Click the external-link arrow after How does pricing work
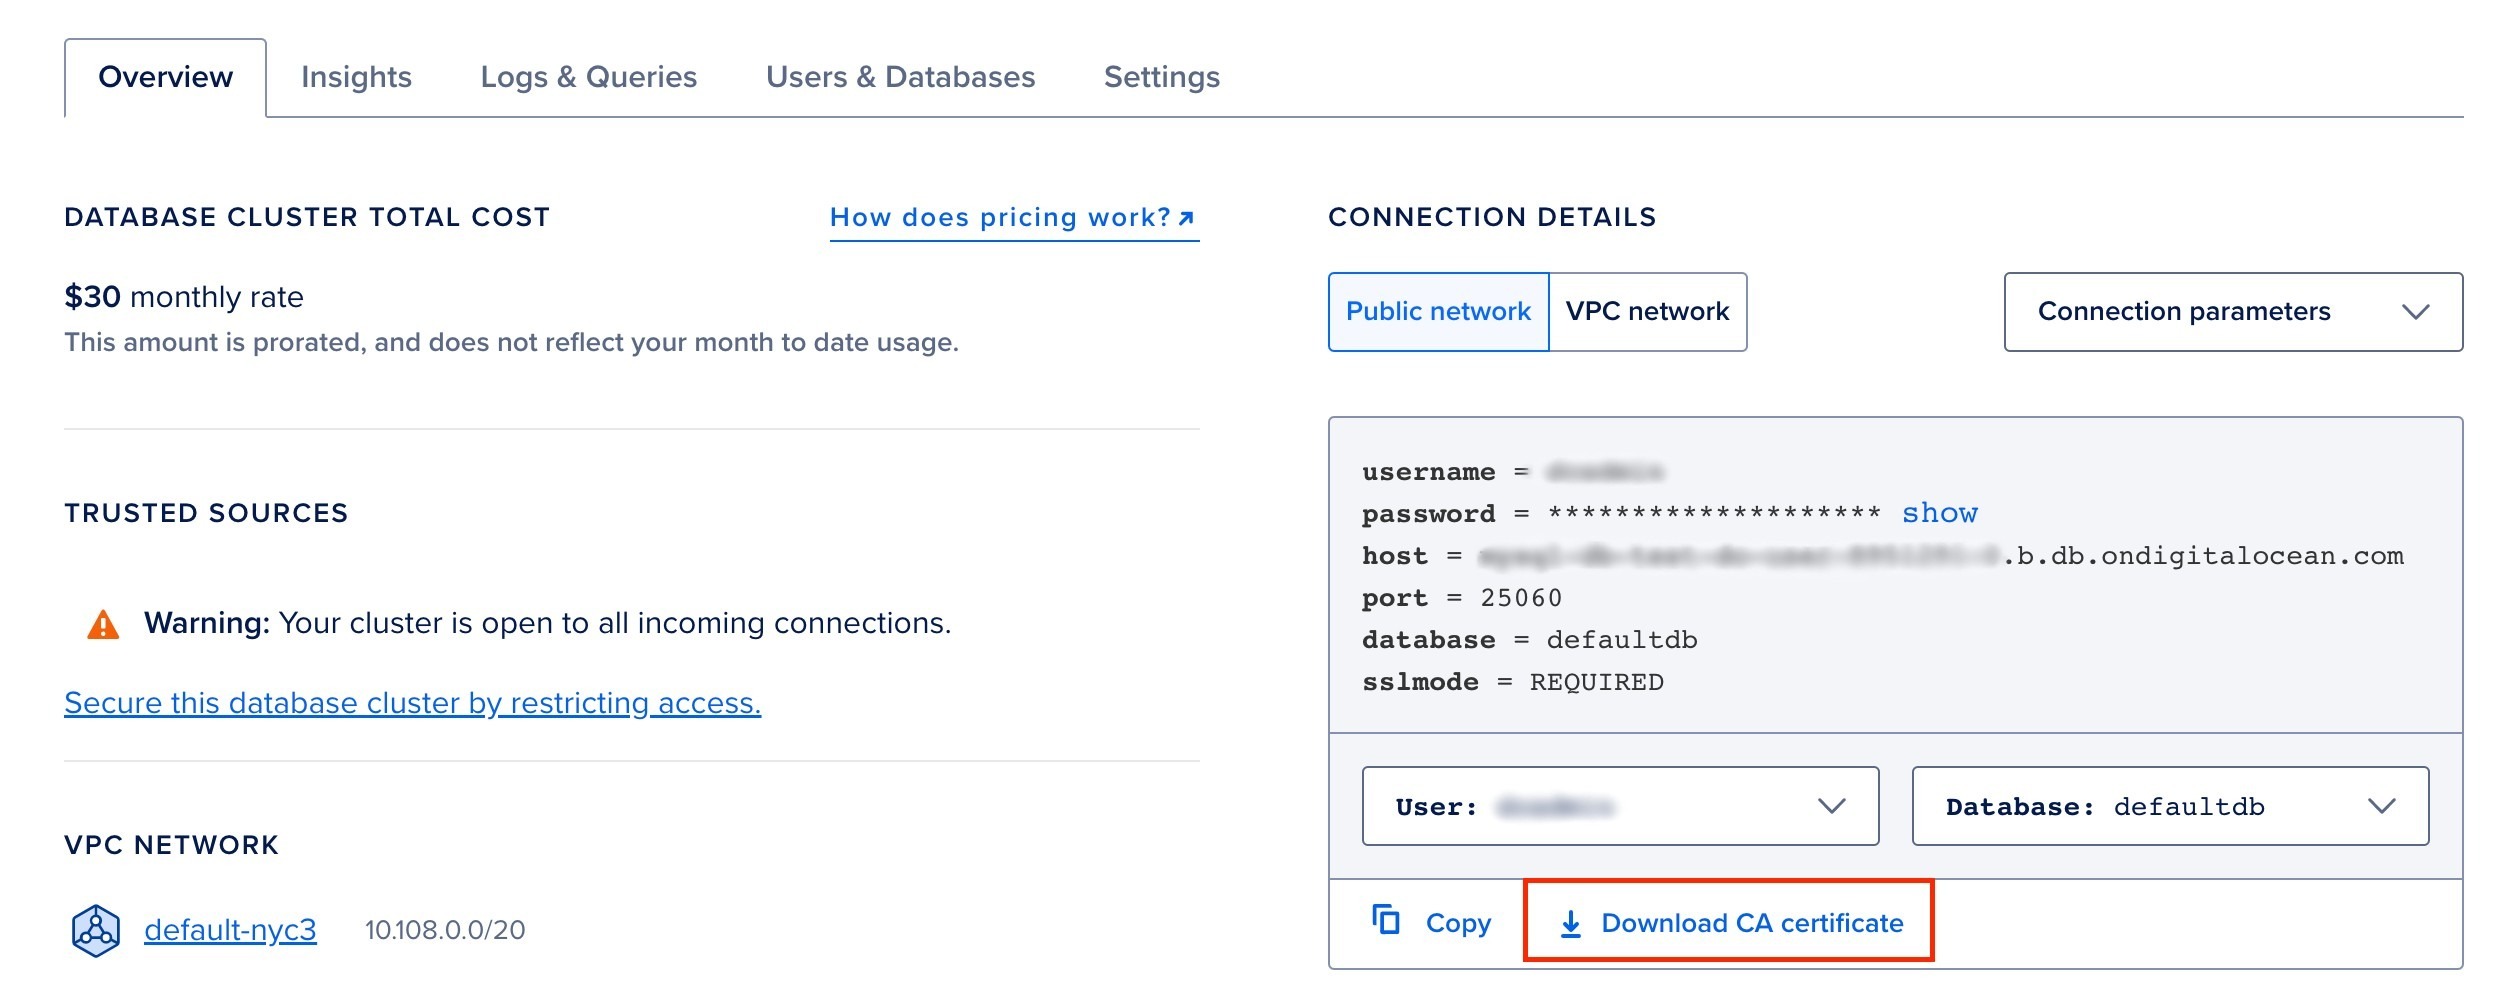The height and width of the screenshot is (986, 2496). [x=1186, y=216]
